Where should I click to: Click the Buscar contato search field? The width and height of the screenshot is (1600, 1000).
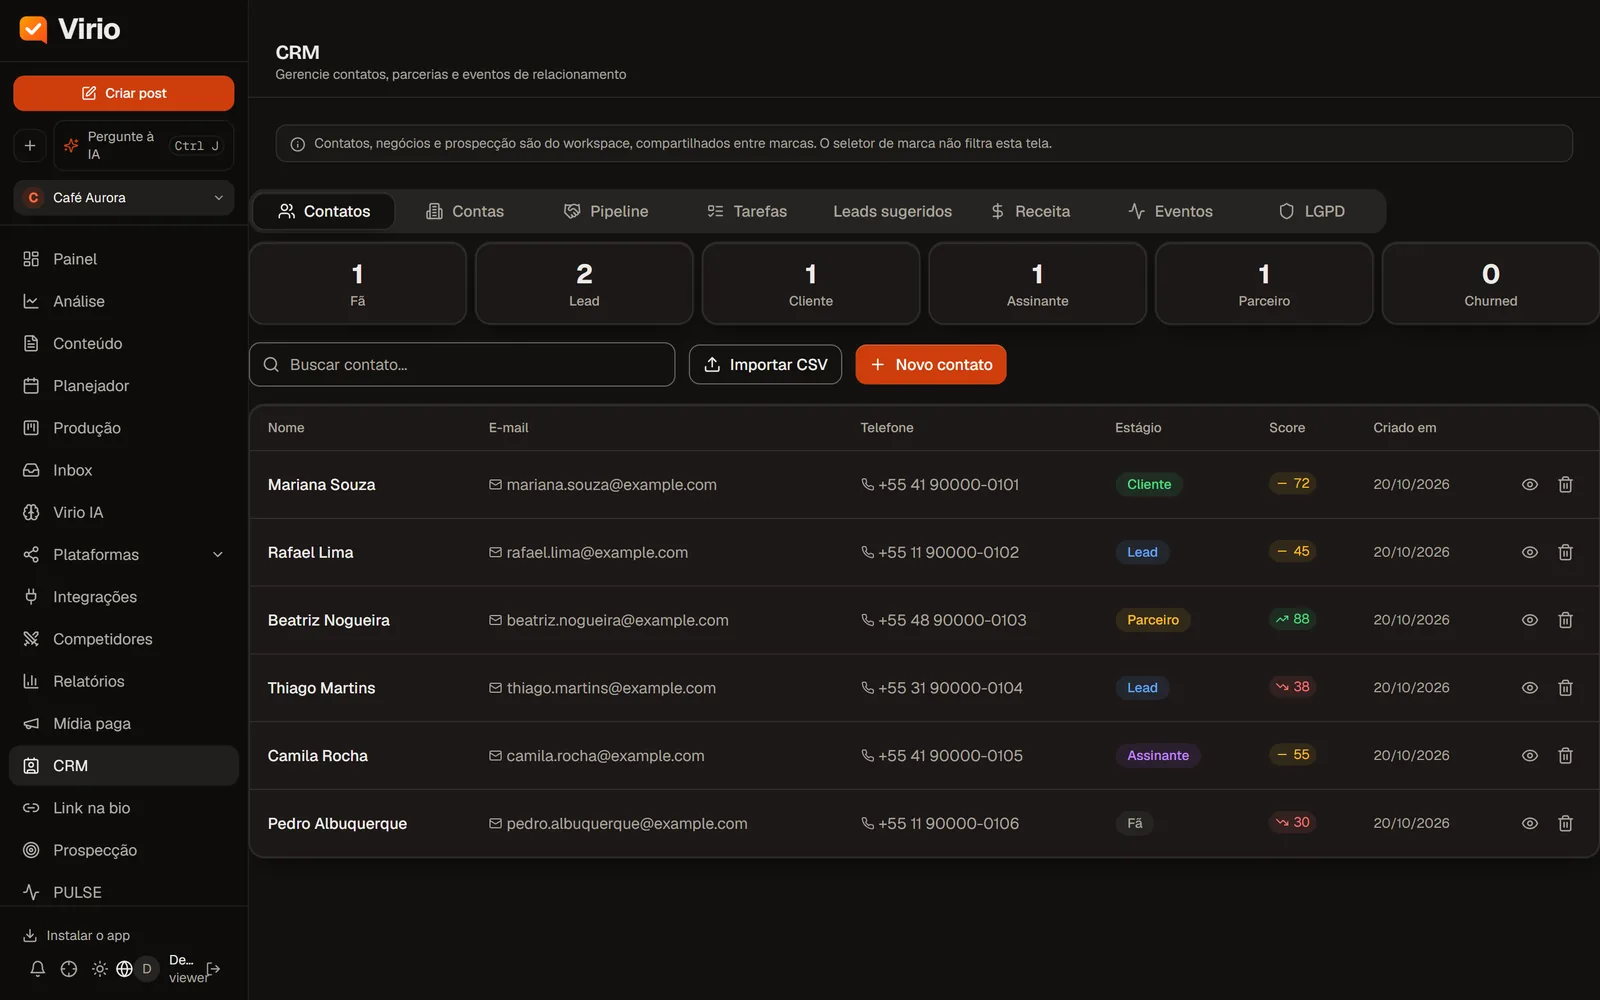tap(462, 365)
